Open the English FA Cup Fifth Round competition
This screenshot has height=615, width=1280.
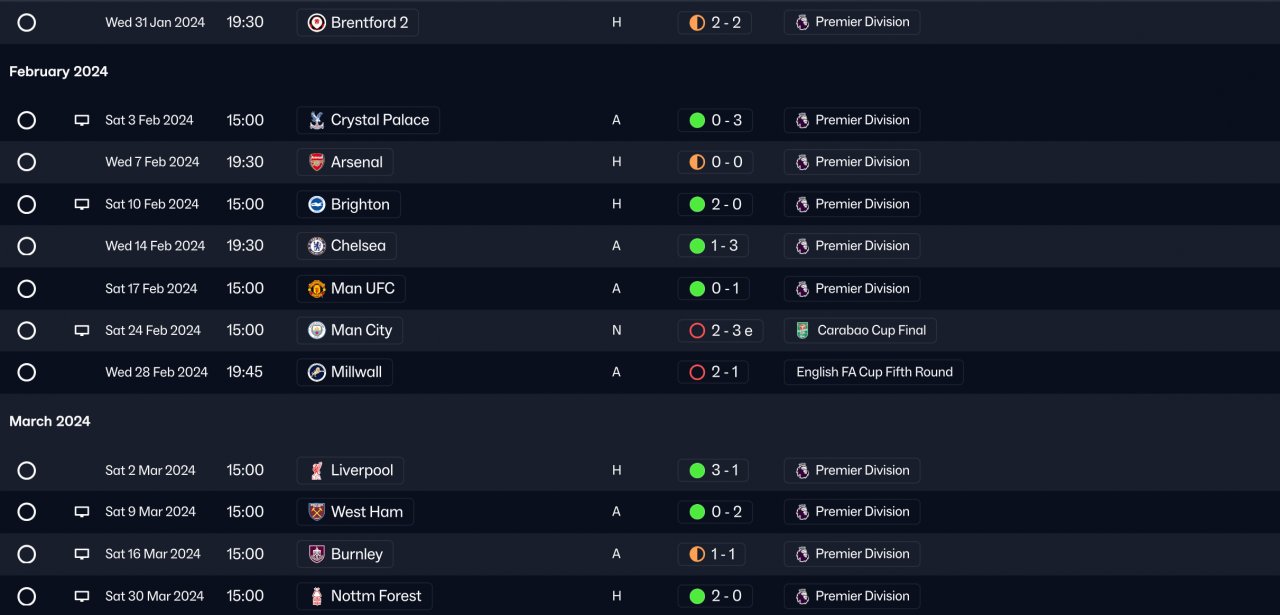pos(874,372)
